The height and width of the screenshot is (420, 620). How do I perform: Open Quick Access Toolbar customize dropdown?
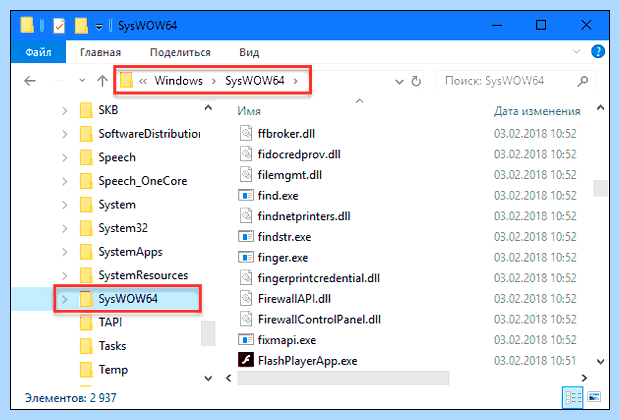(99, 27)
